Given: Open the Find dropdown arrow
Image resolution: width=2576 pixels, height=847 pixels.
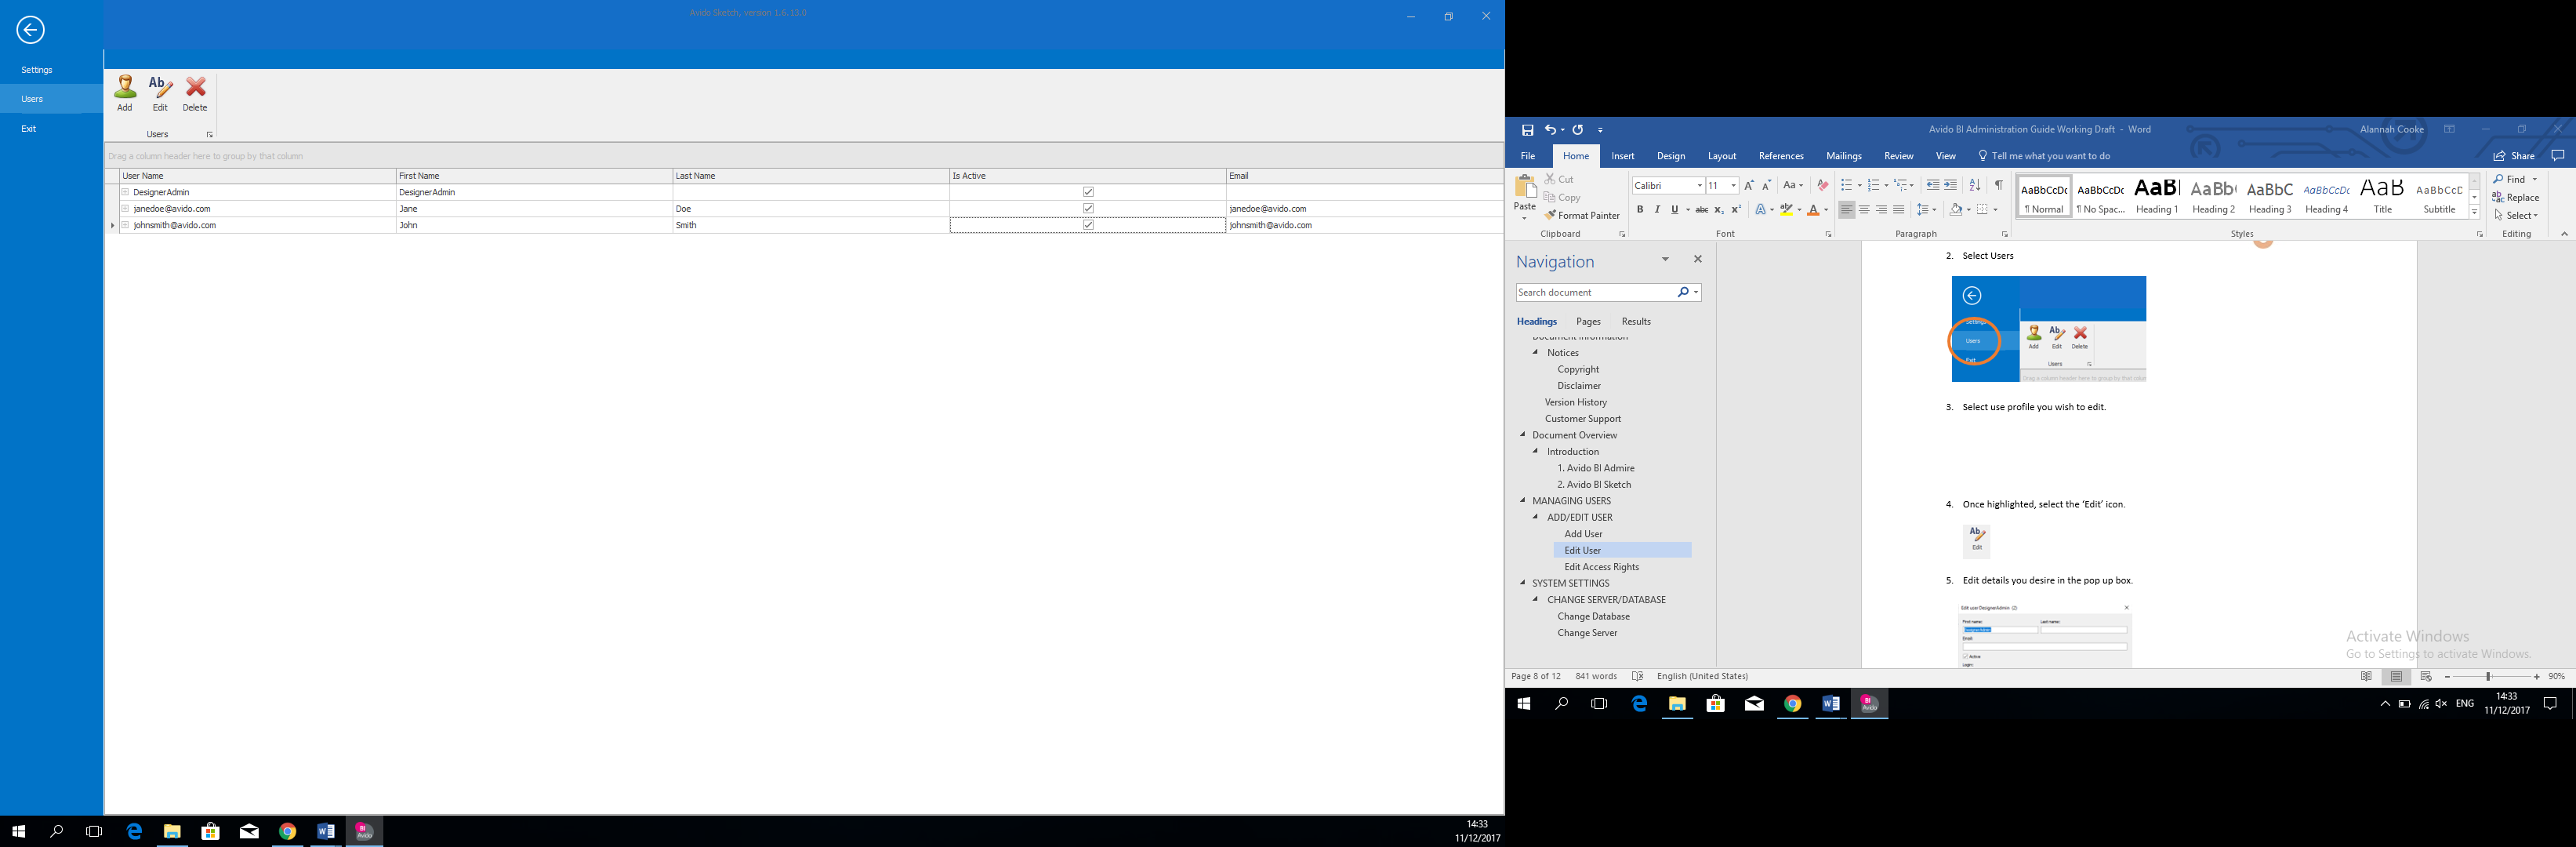Looking at the screenshot, I should point(2535,180).
